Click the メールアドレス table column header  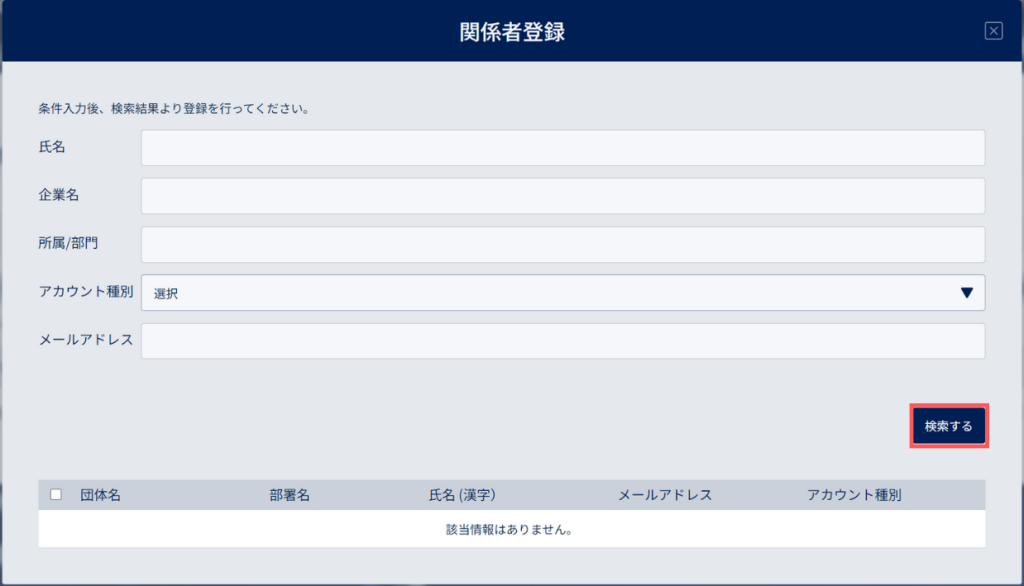[x=665, y=495]
